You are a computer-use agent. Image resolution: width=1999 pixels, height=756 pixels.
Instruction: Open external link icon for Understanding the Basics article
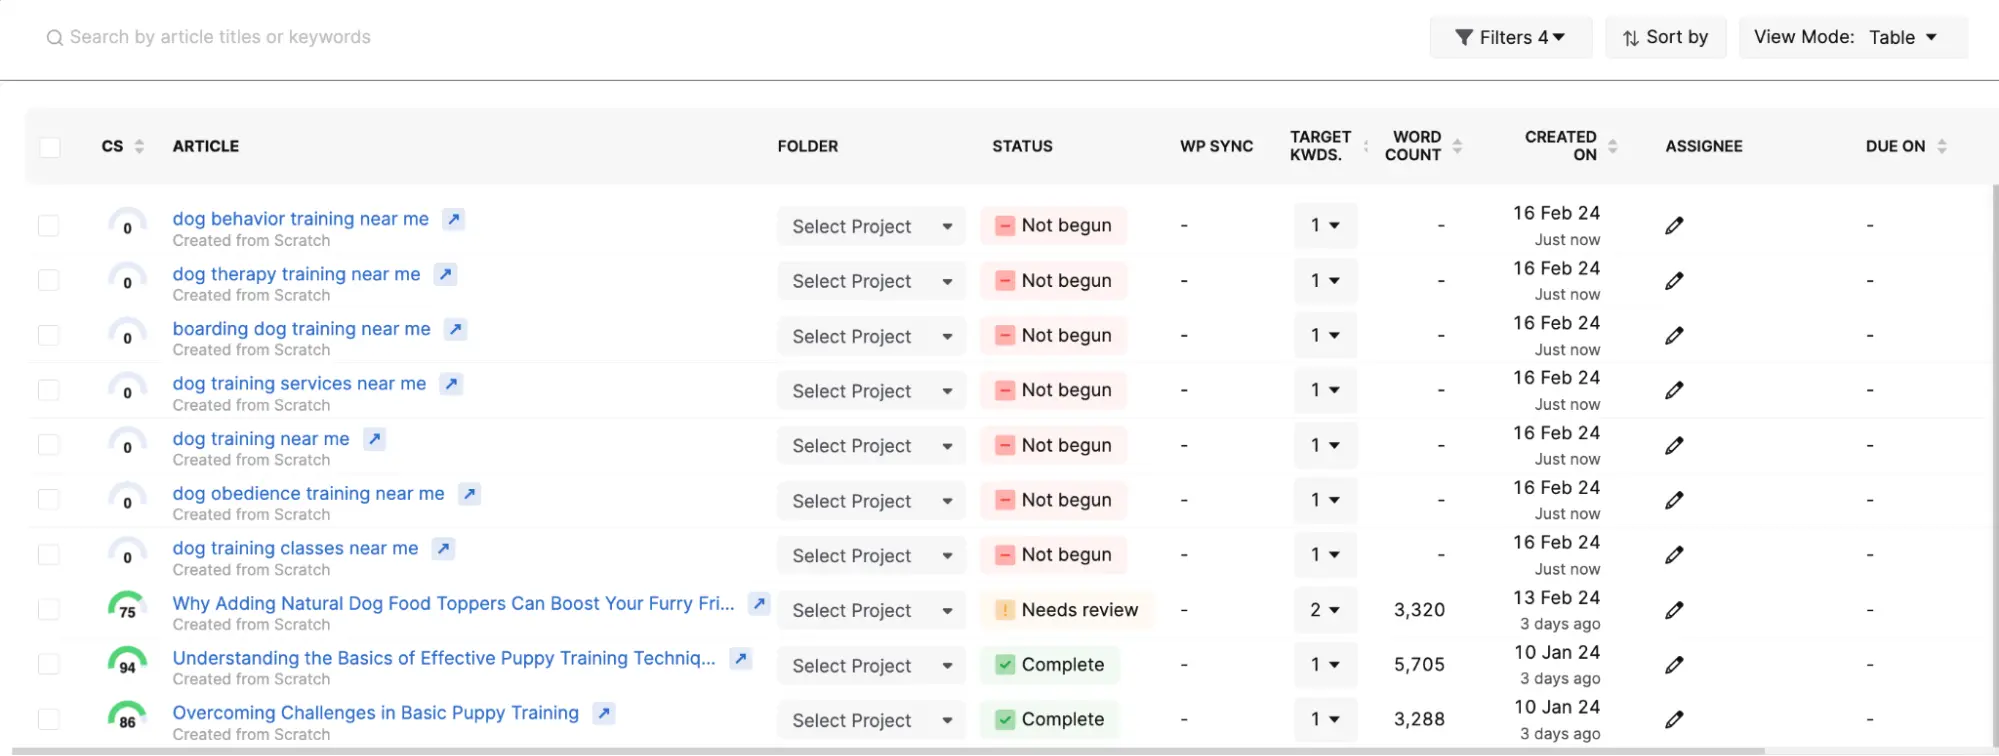pyautogui.click(x=741, y=658)
